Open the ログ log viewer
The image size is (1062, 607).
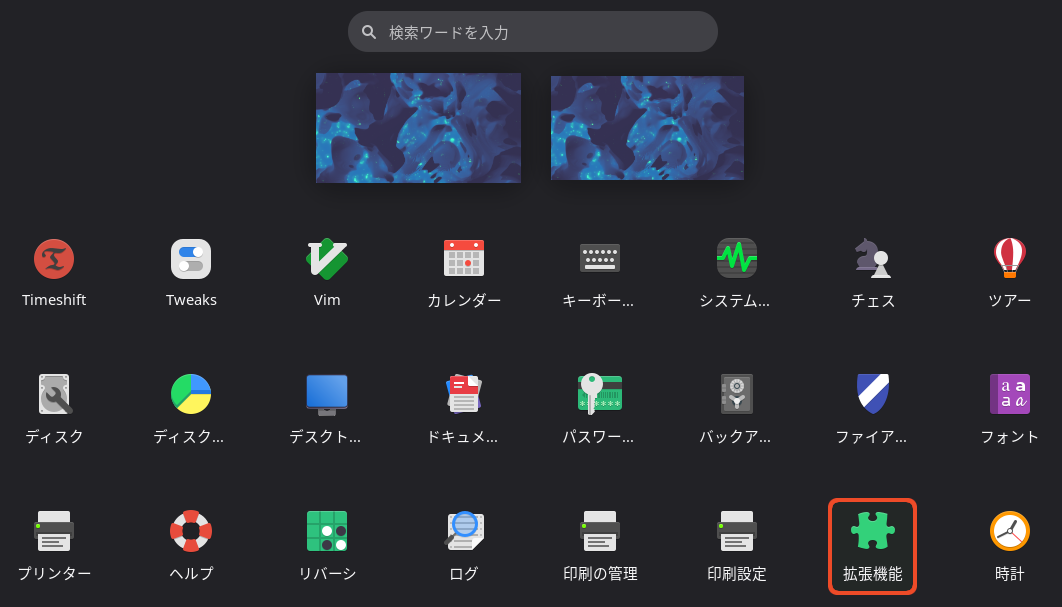(x=464, y=531)
